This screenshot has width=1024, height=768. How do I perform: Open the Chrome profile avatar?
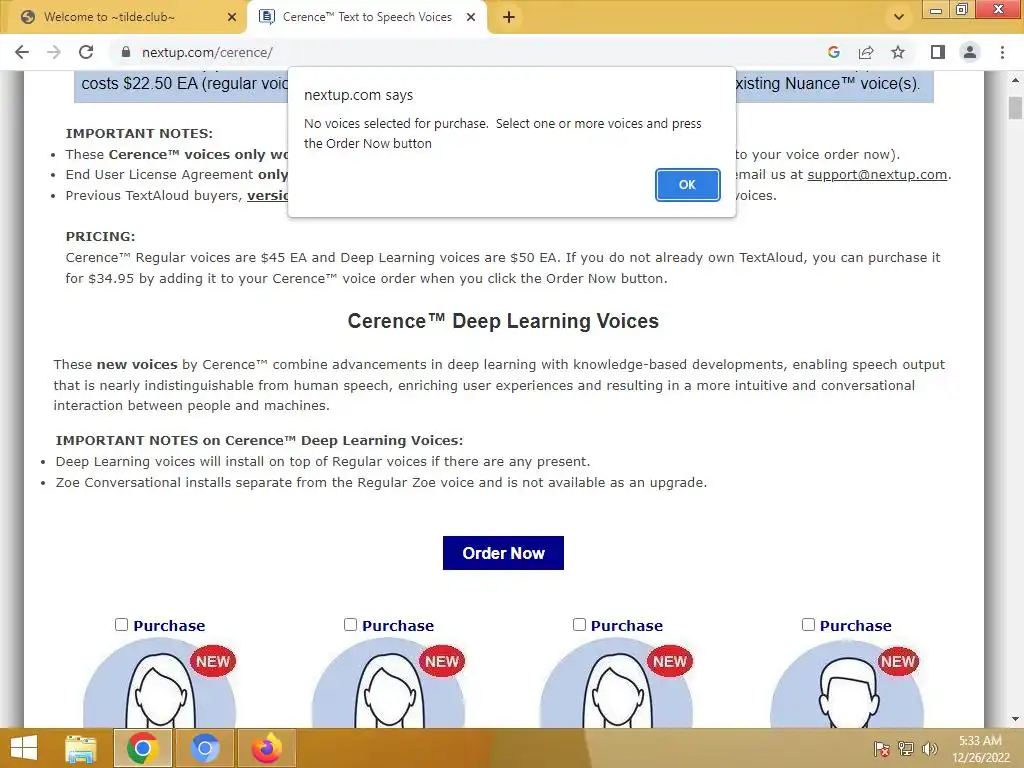click(970, 52)
